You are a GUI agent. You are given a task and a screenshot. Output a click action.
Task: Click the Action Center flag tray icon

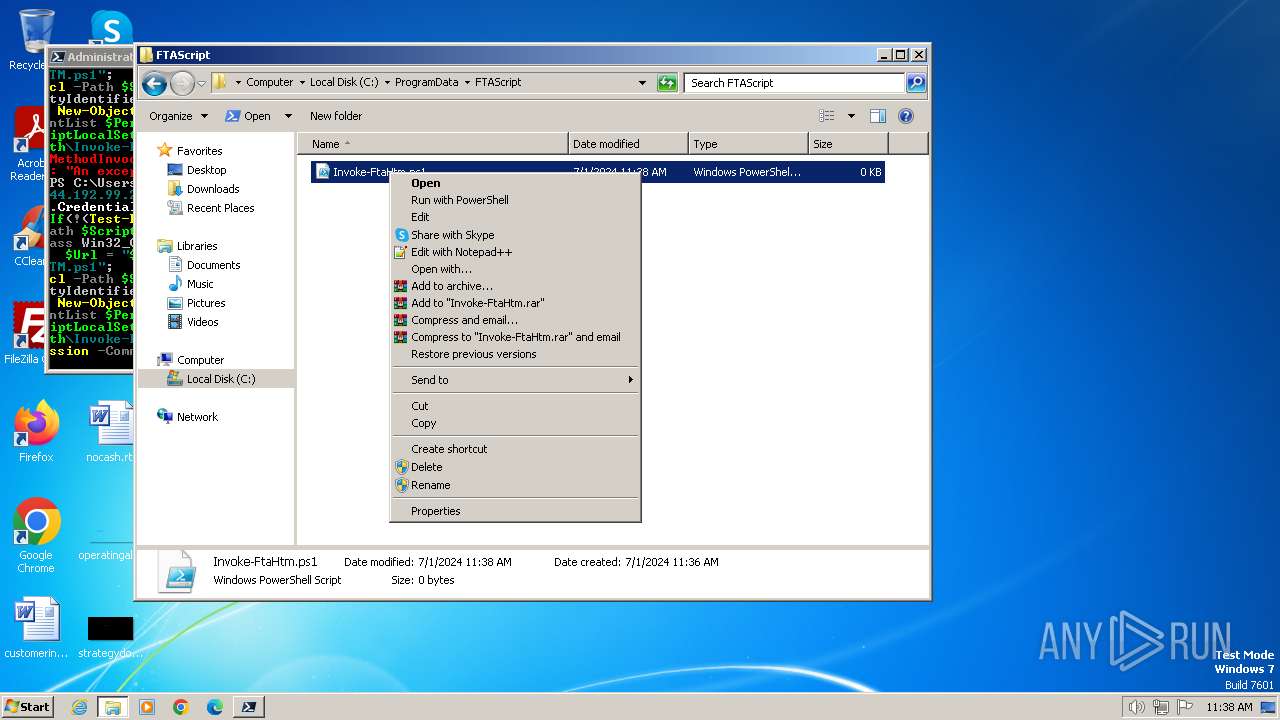tap(1185, 707)
